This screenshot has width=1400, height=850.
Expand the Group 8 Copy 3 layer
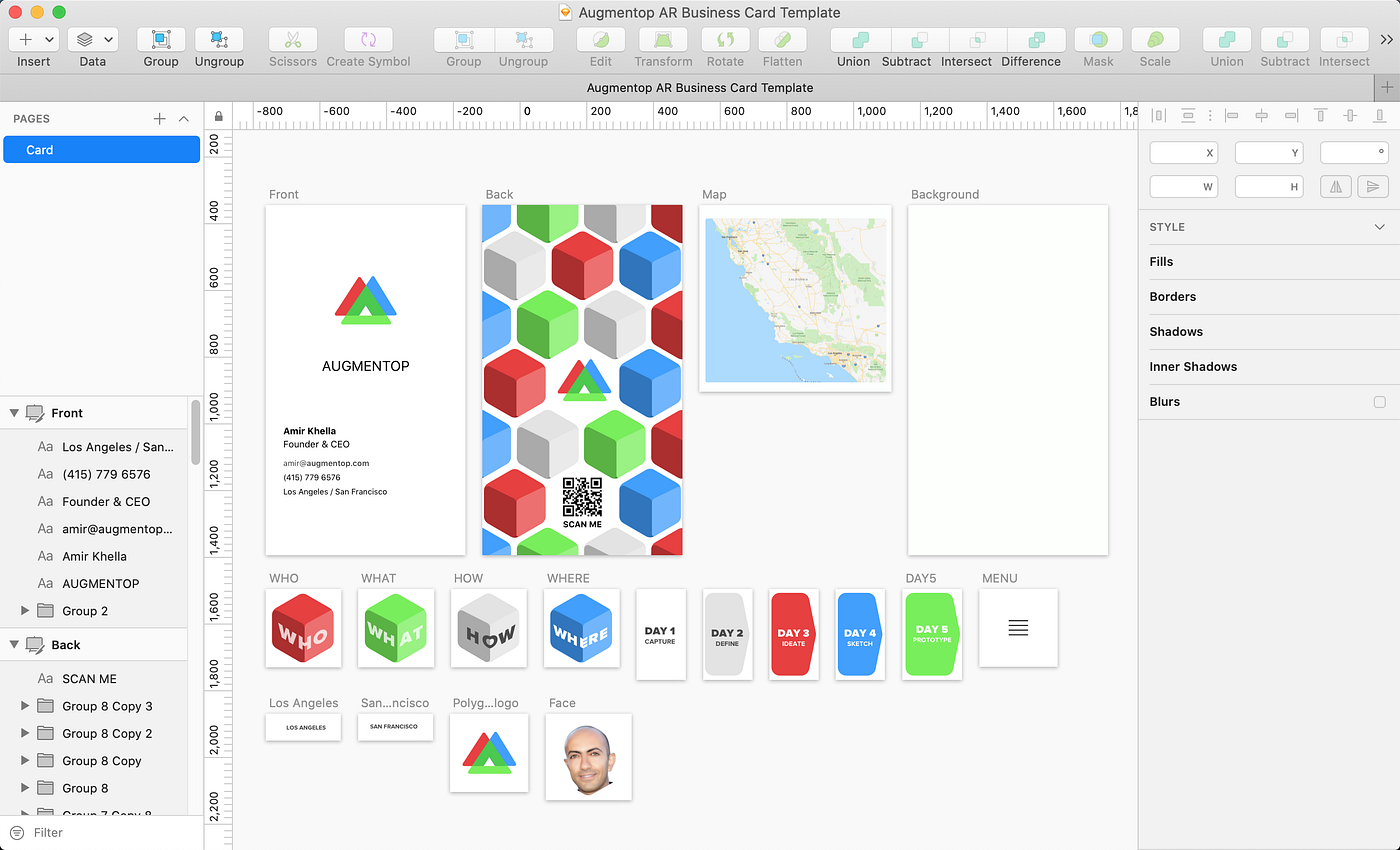pyautogui.click(x=25, y=706)
